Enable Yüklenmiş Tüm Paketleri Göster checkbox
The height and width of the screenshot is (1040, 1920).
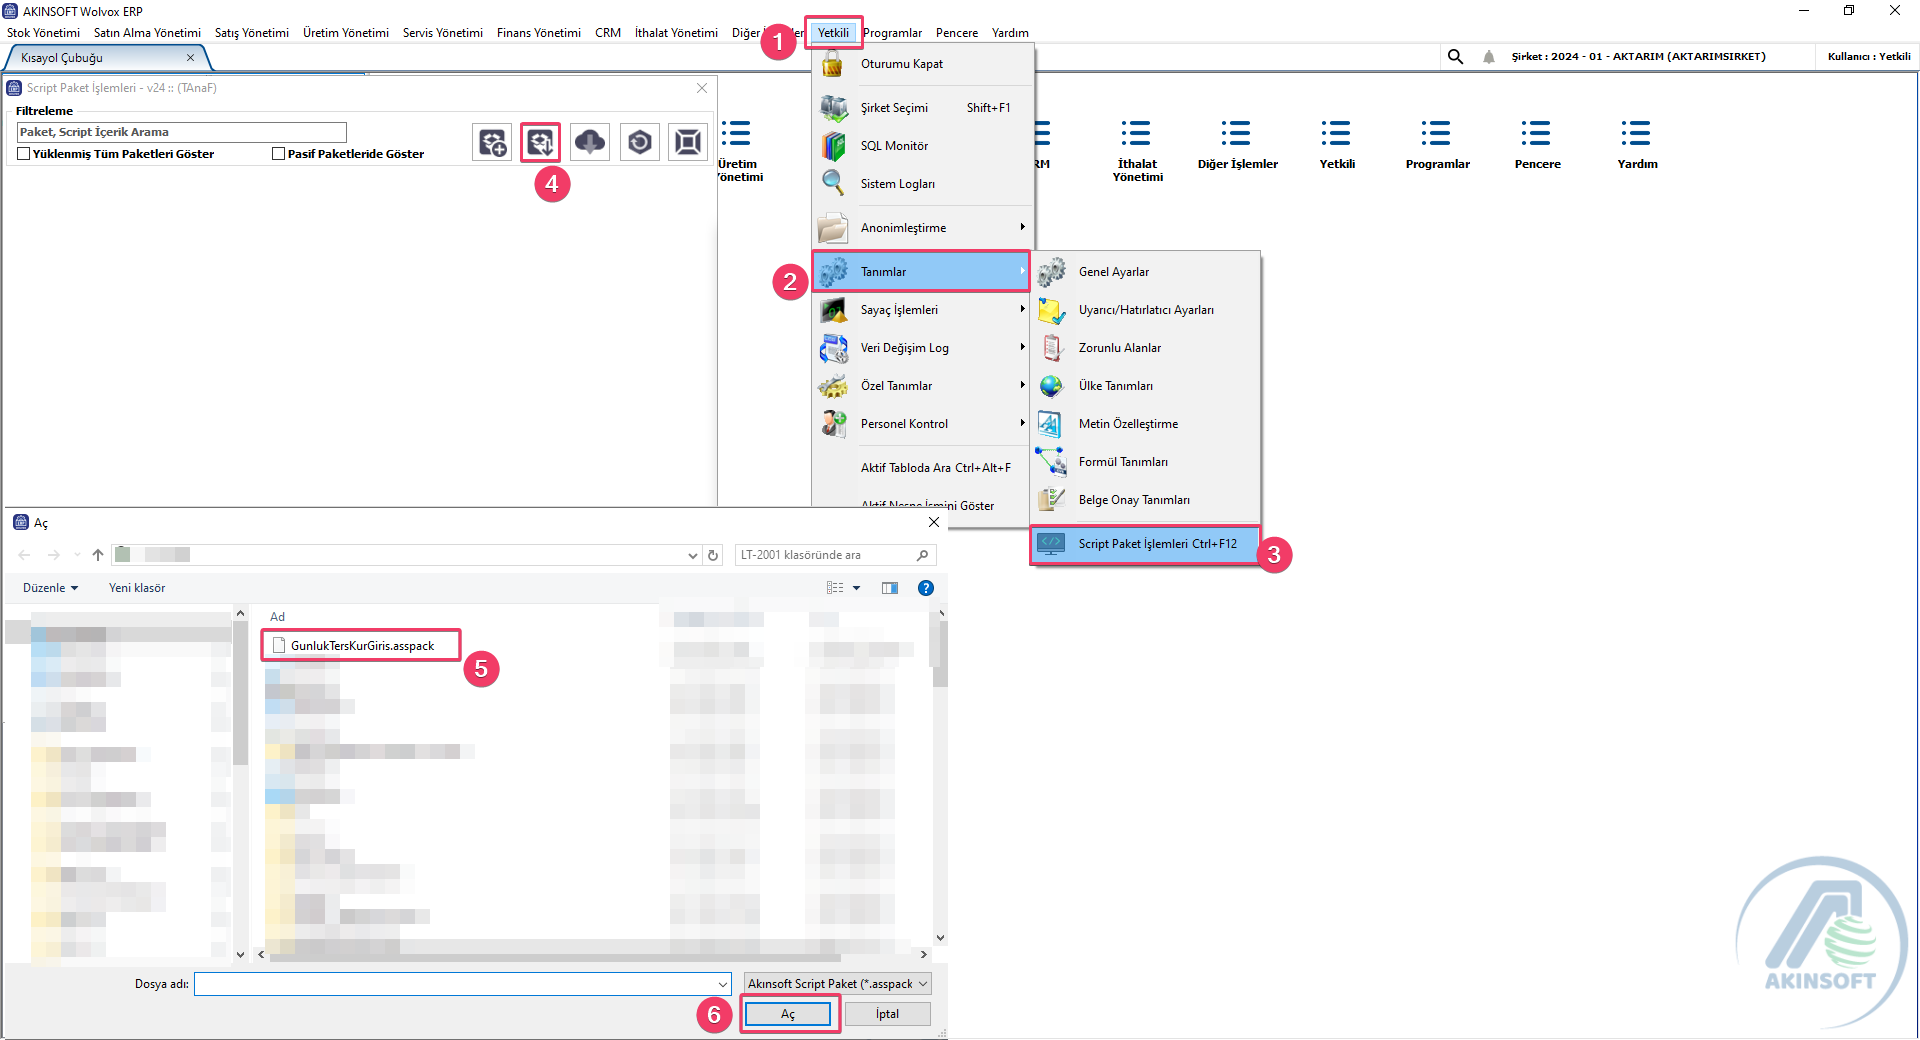pyautogui.click(x=24, y=154)
